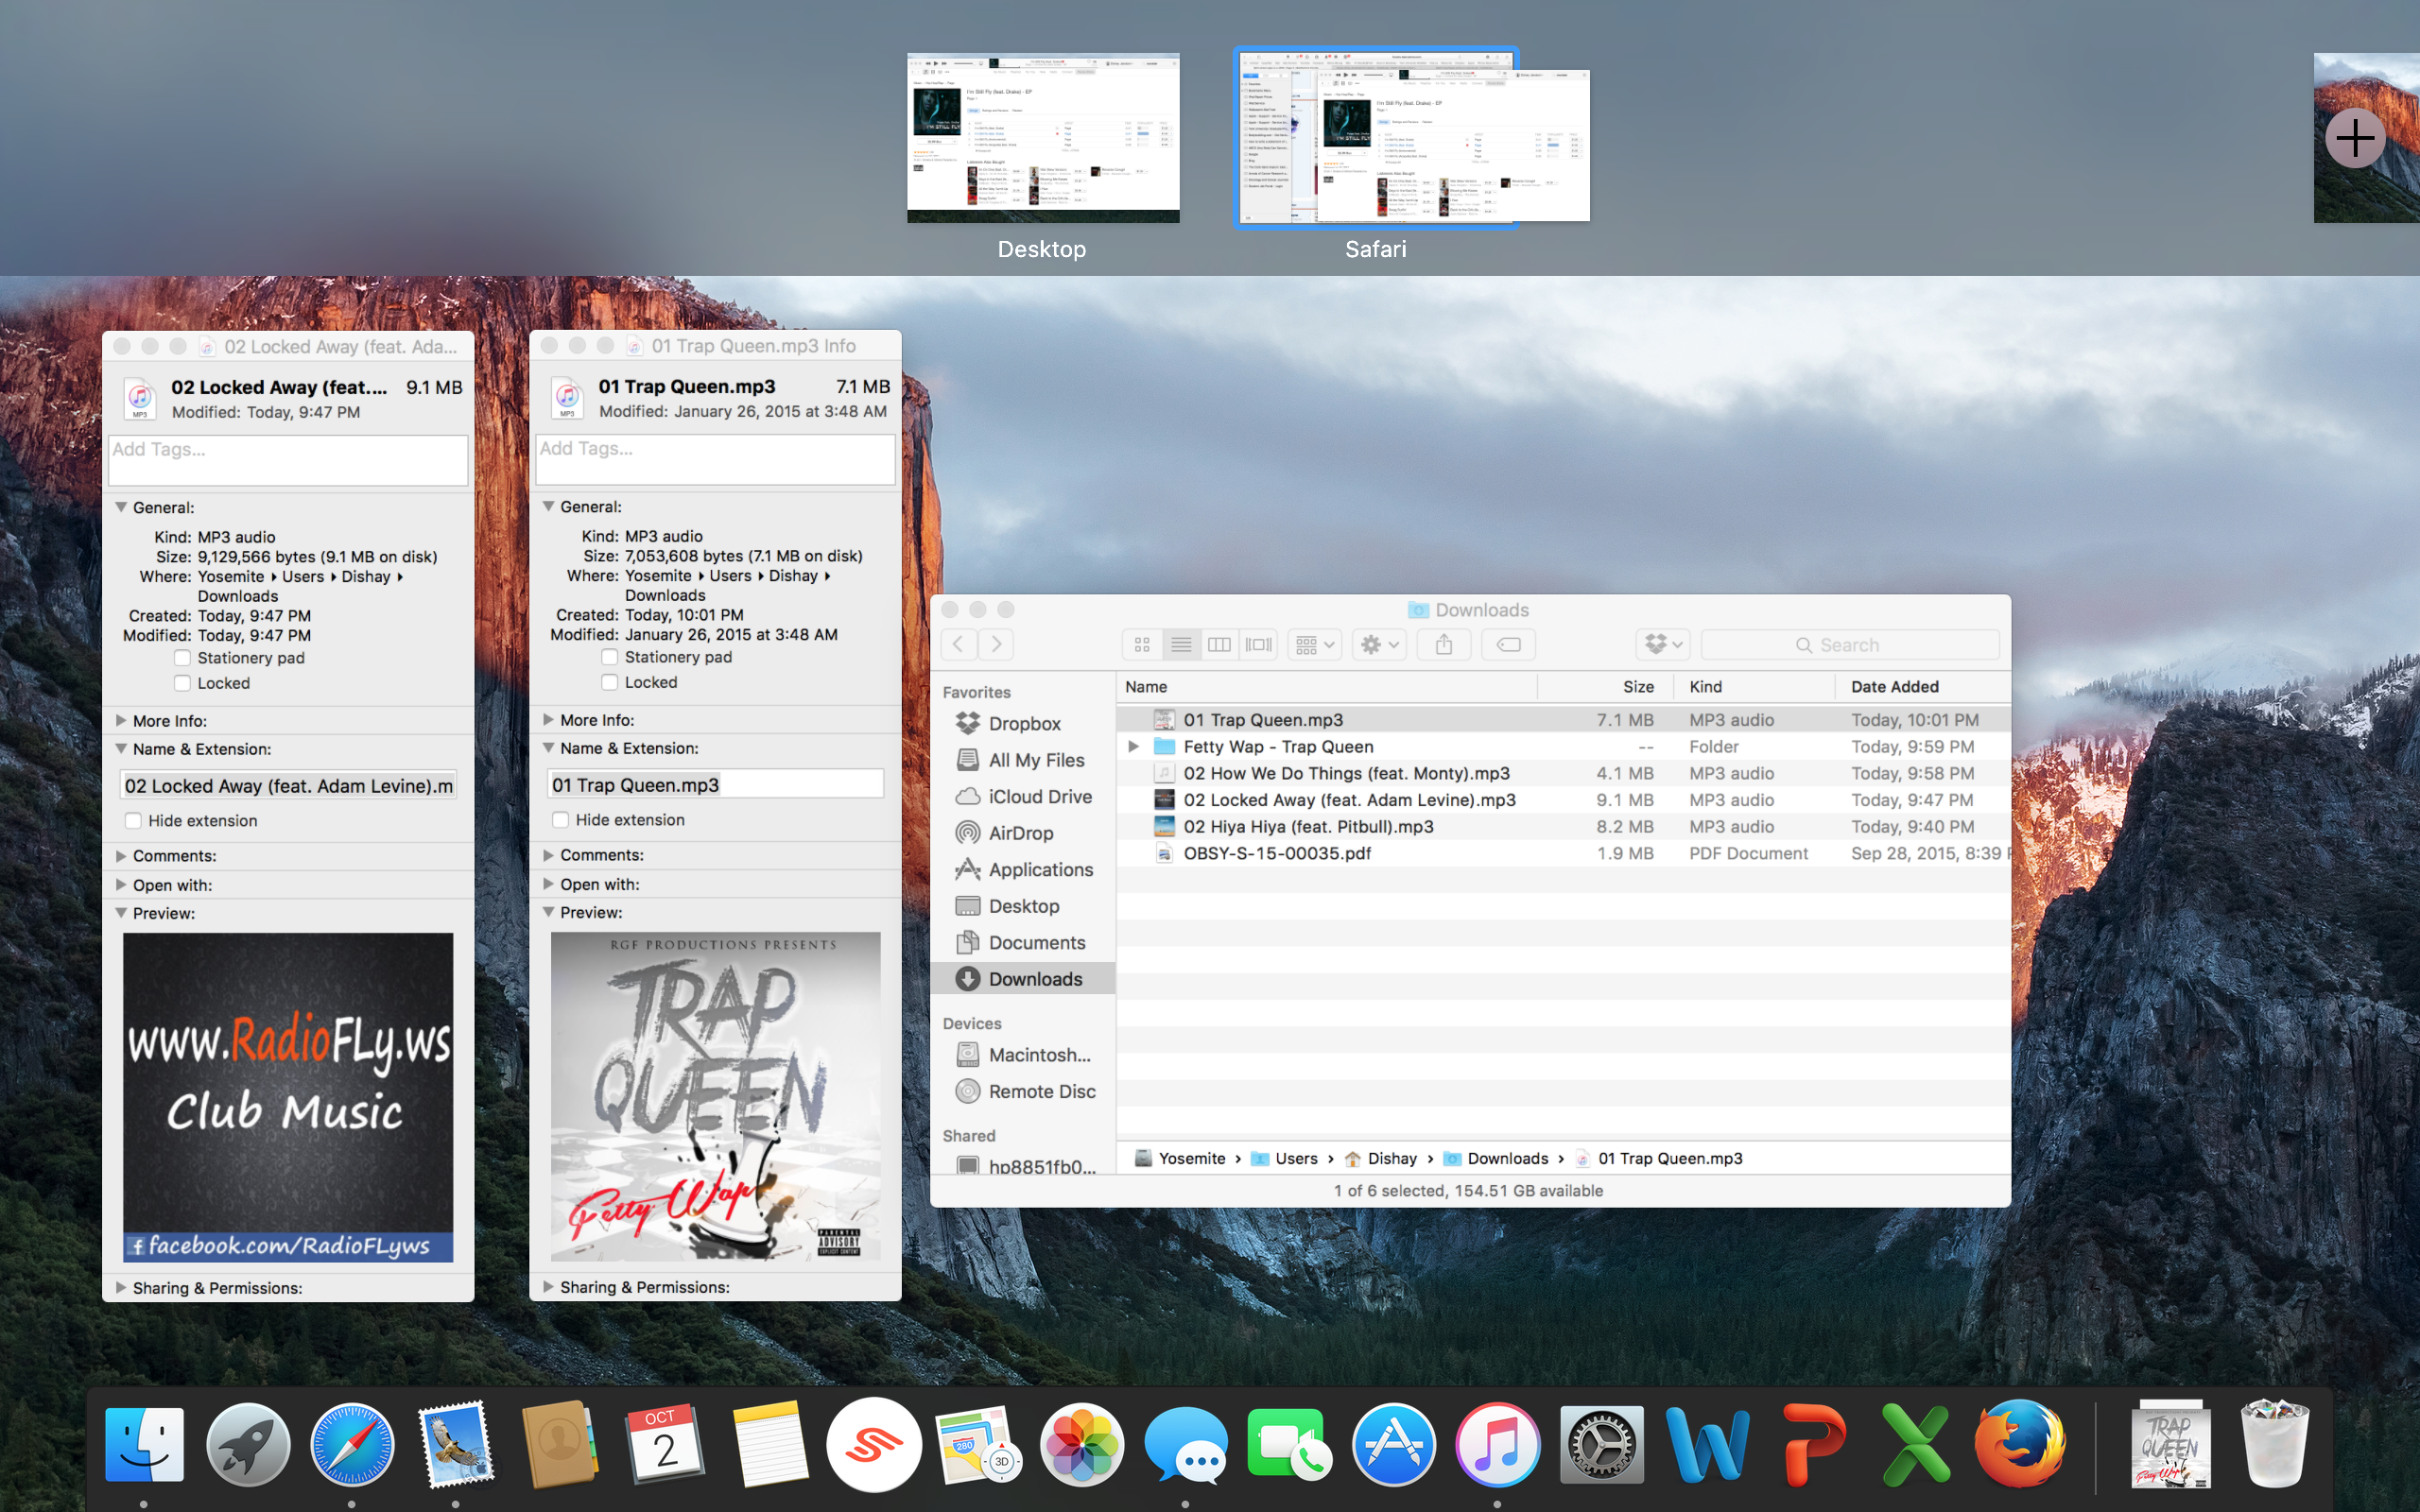Open FaceTime icon in Dock
Screen dimensions: 2420x1512
[1290, 1445]
